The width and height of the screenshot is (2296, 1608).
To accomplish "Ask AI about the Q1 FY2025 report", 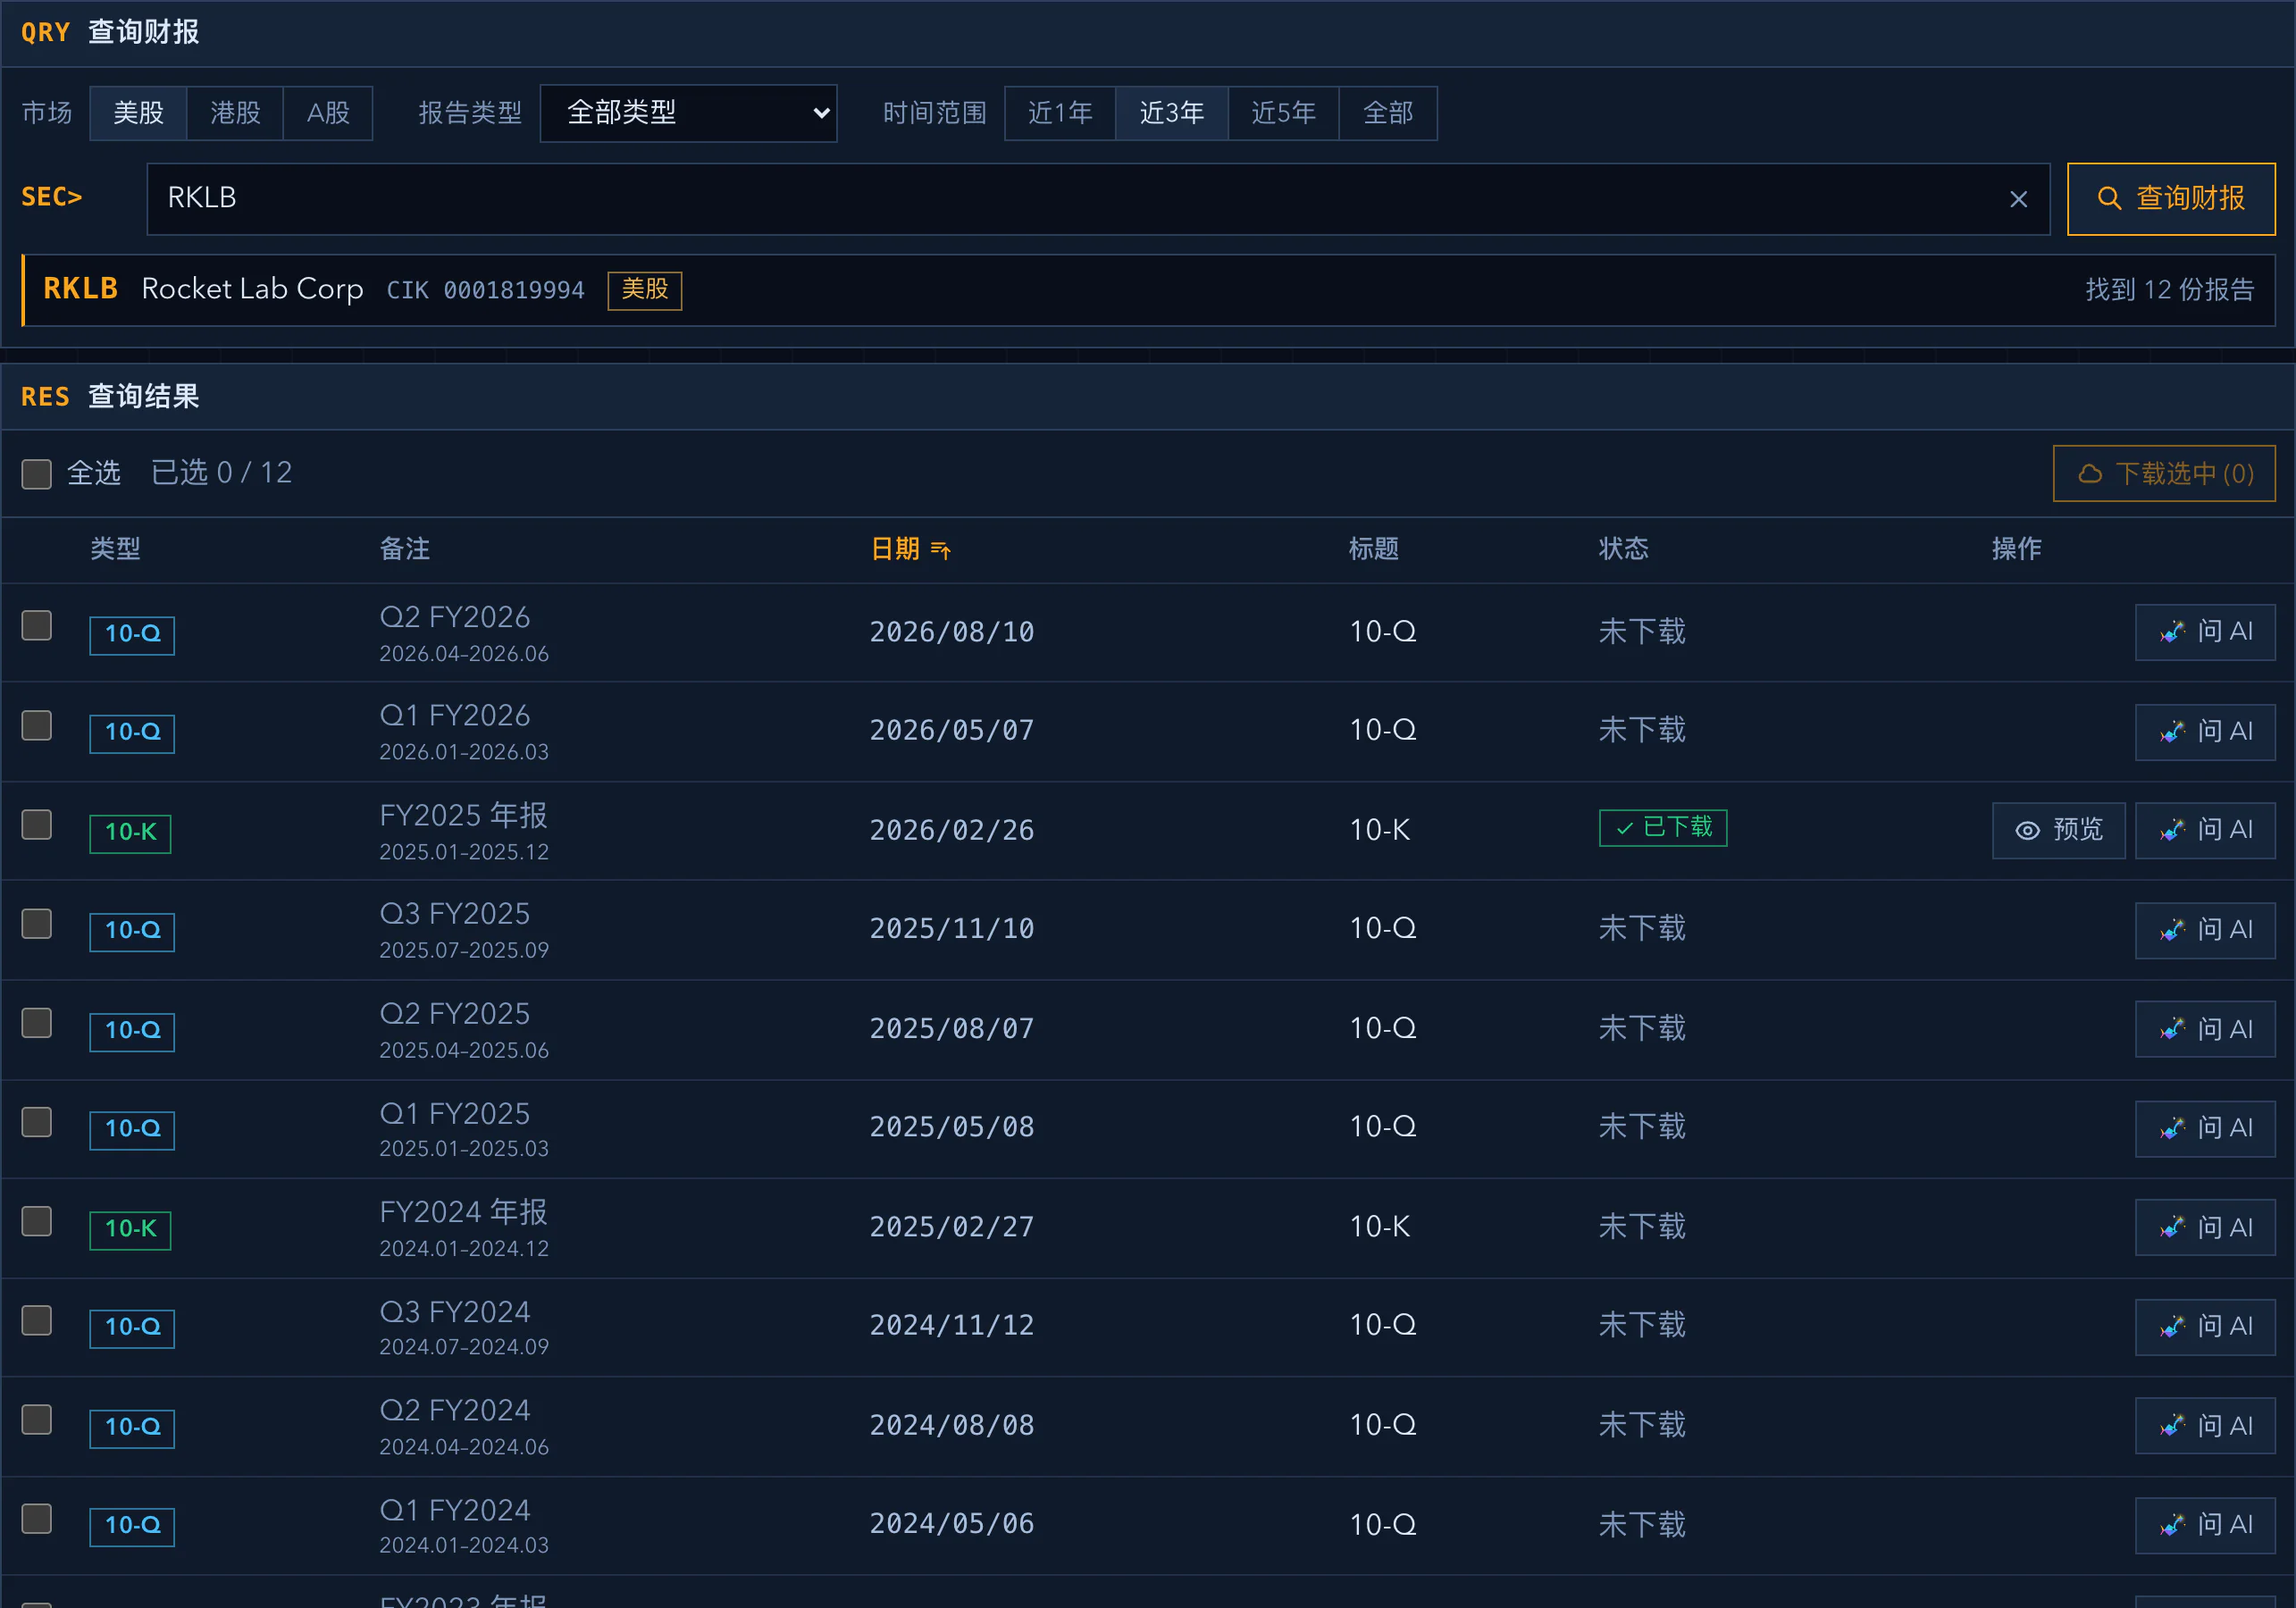I will coord(2205,1128).
